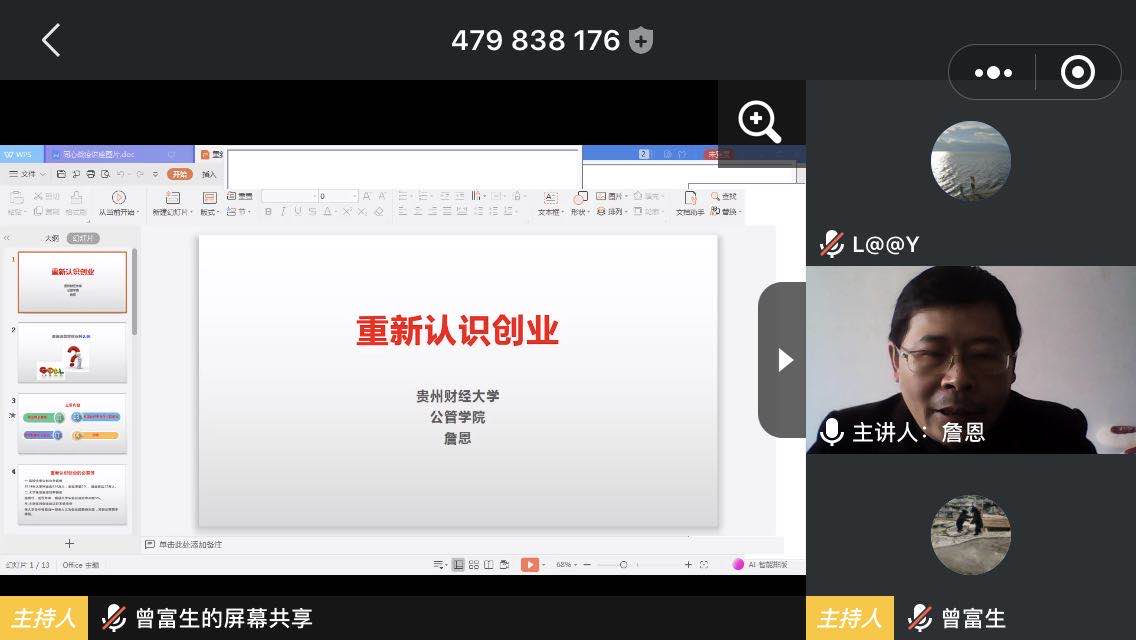Open the three-dots mini program menu
The height and width of the screenshot is (640, 1136).
(x=993, y=72)
